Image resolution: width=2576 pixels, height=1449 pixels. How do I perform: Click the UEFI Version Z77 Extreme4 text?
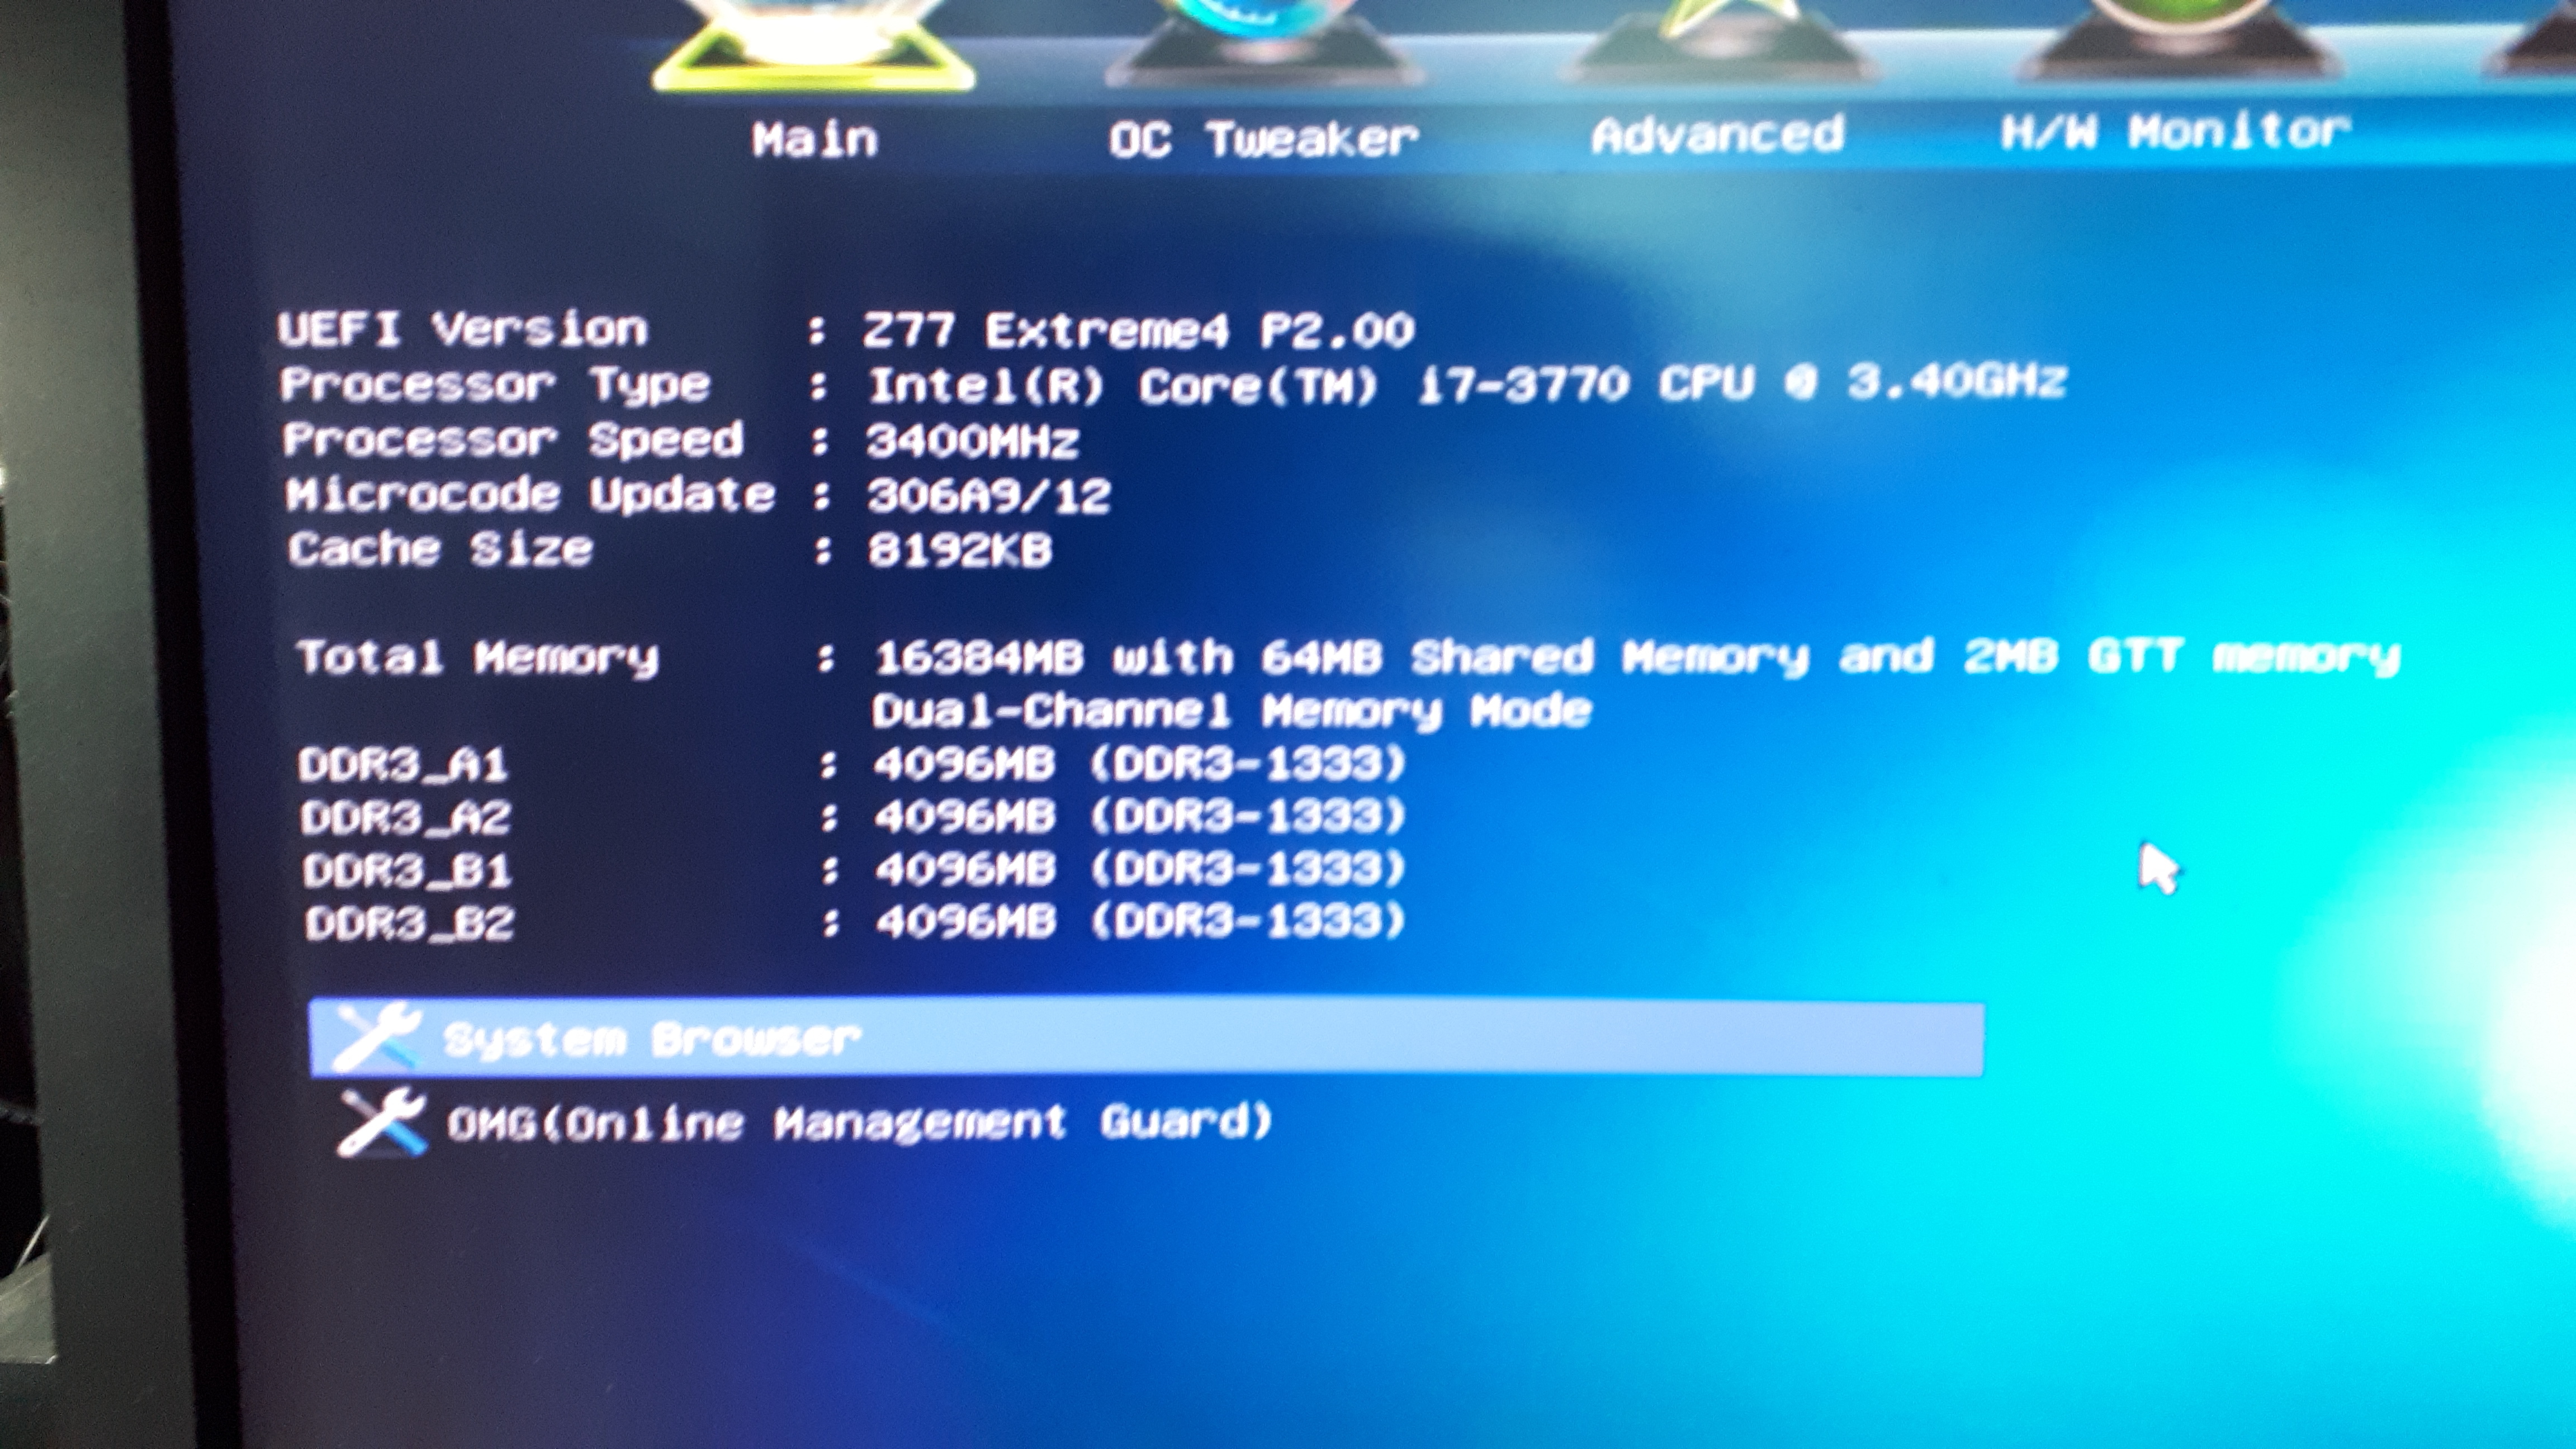(x=1138, y=330)
